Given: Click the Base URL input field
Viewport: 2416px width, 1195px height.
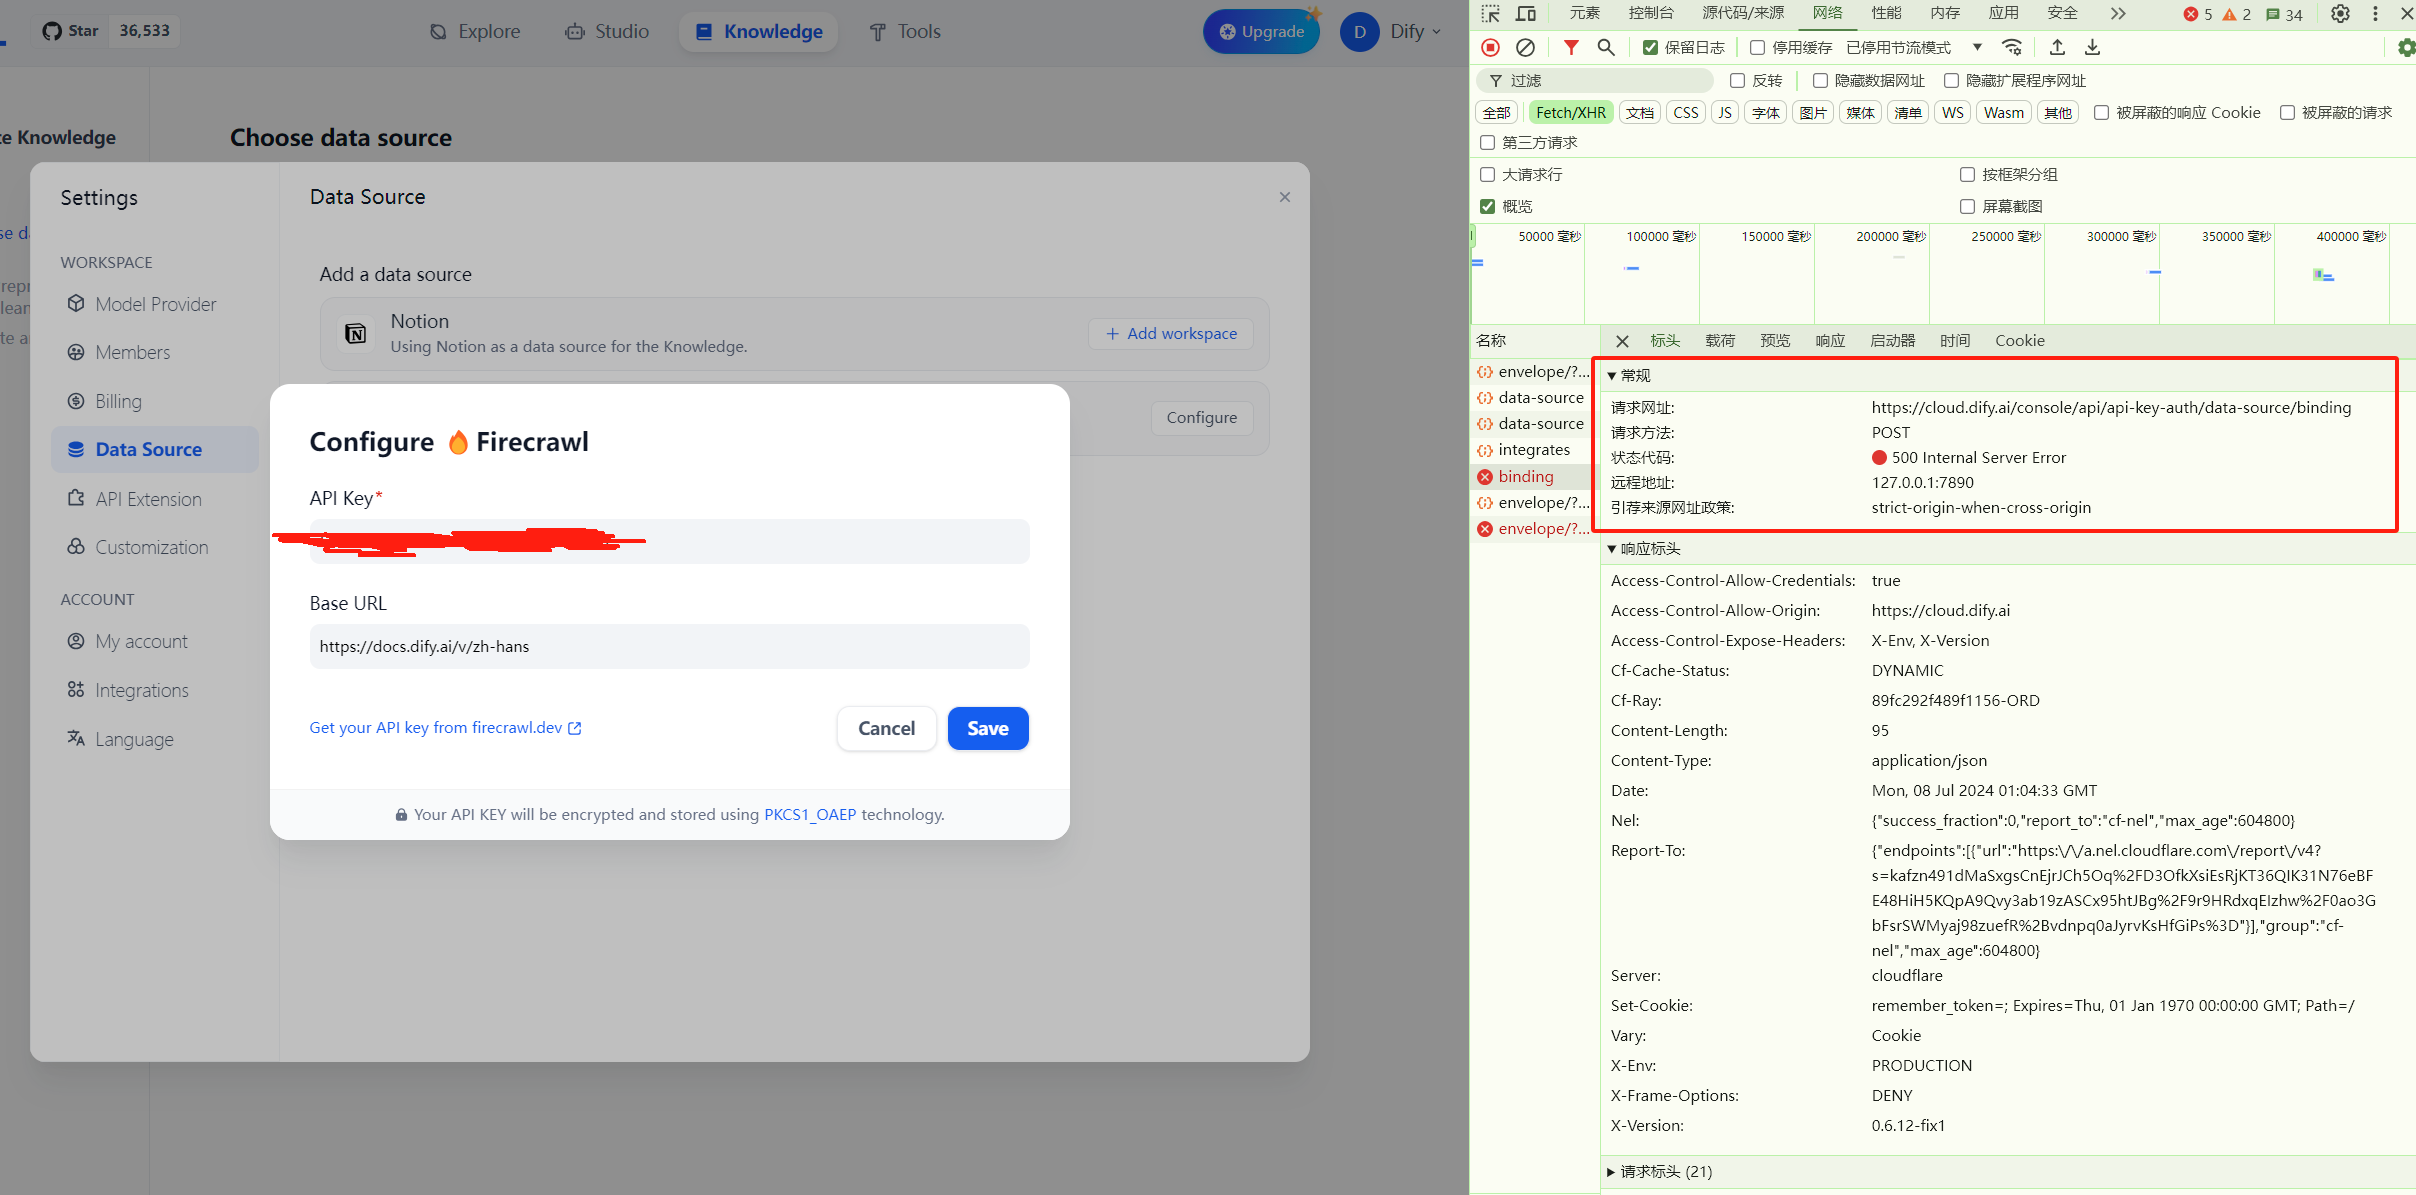Looking at the screenshot, I should 669,646.
